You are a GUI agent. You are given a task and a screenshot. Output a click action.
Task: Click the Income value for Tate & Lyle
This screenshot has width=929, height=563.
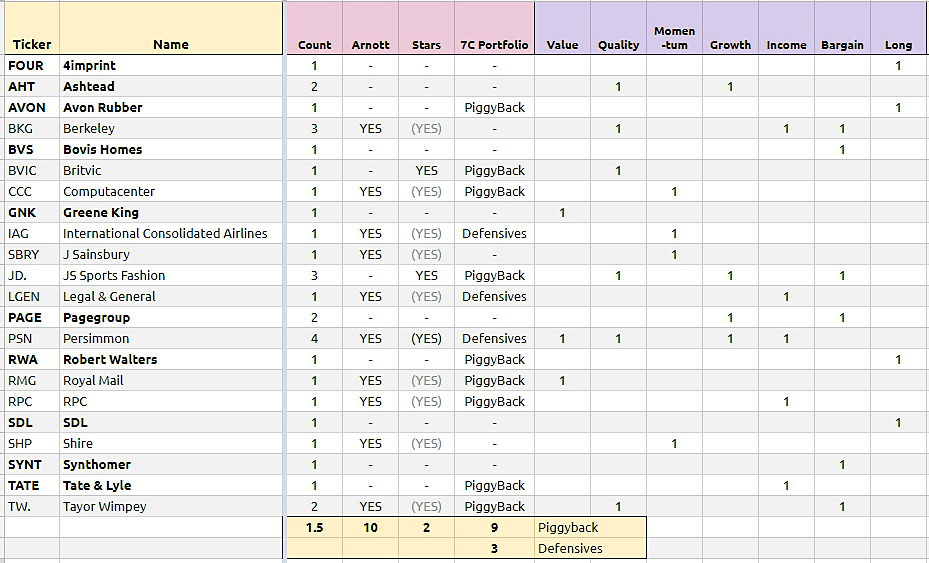[786, 485]
